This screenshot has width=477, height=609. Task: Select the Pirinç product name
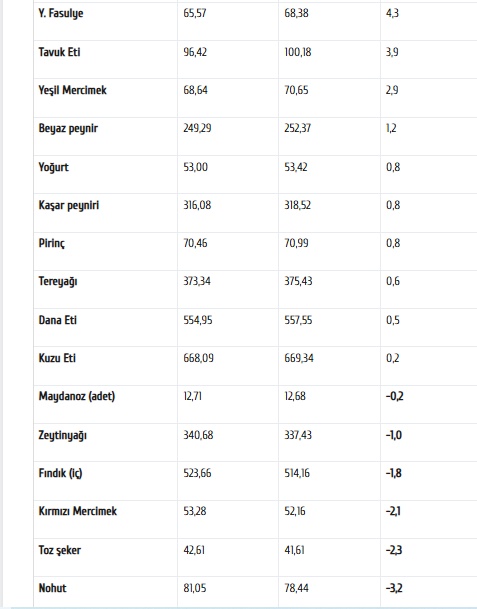point(52,244)
